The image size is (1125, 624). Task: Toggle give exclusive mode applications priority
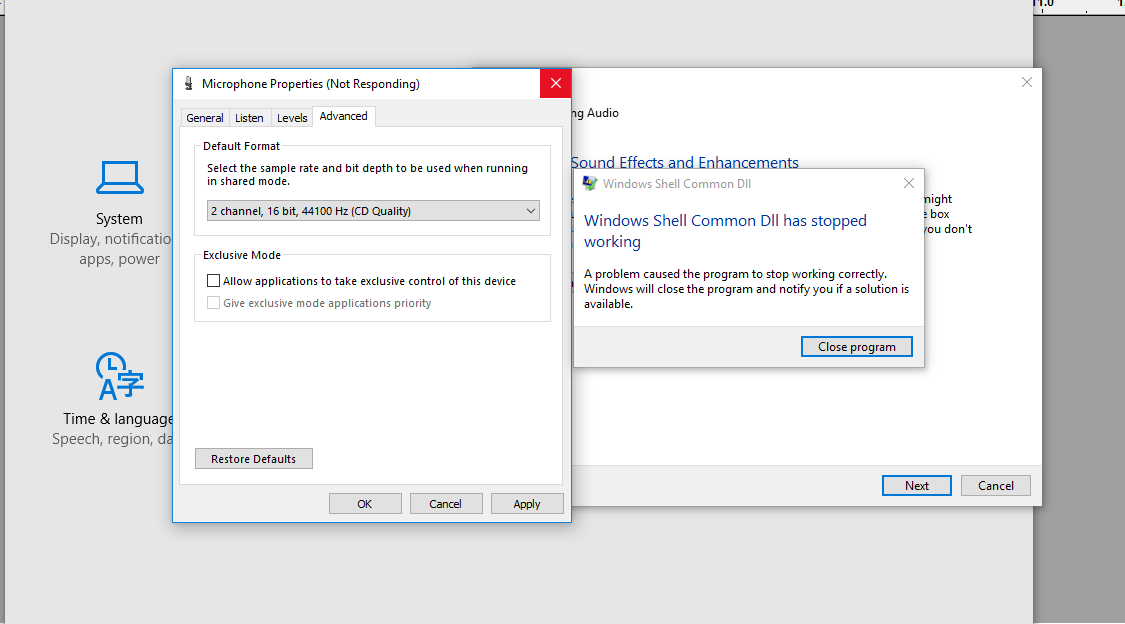pos(213,303)
